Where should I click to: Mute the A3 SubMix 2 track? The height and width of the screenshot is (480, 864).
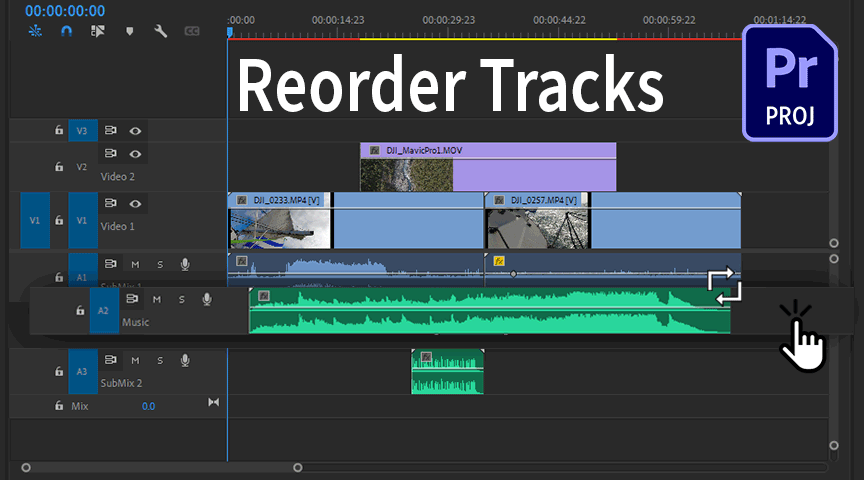point(135,360)
